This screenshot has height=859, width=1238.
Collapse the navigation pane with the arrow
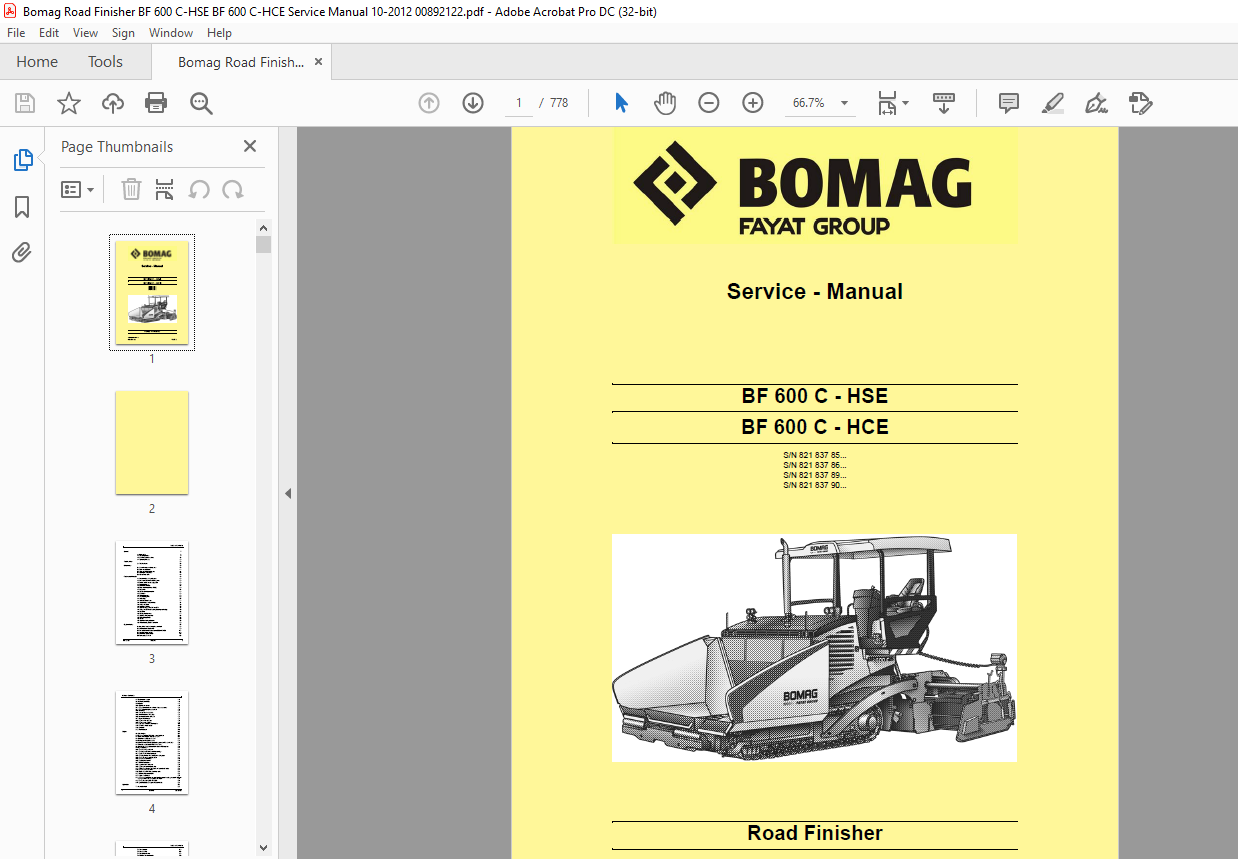(288, 493)
